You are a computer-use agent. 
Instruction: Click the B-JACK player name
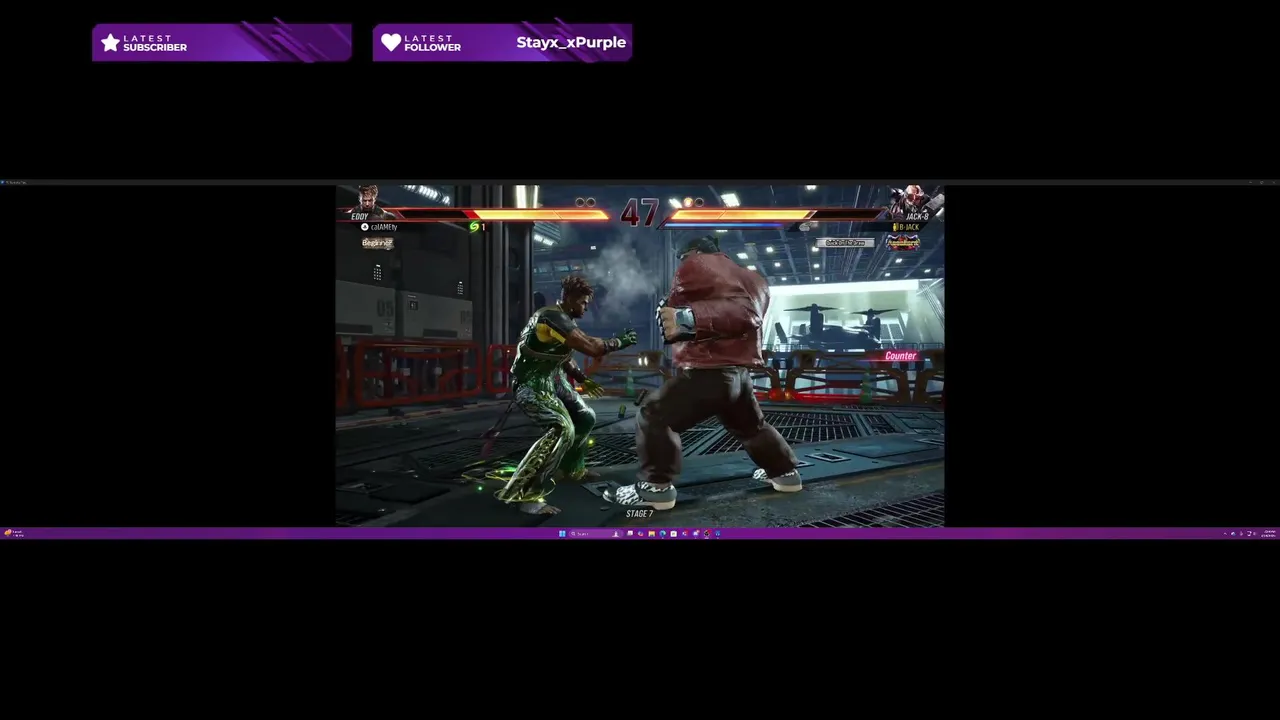click(x=911, y=227)
